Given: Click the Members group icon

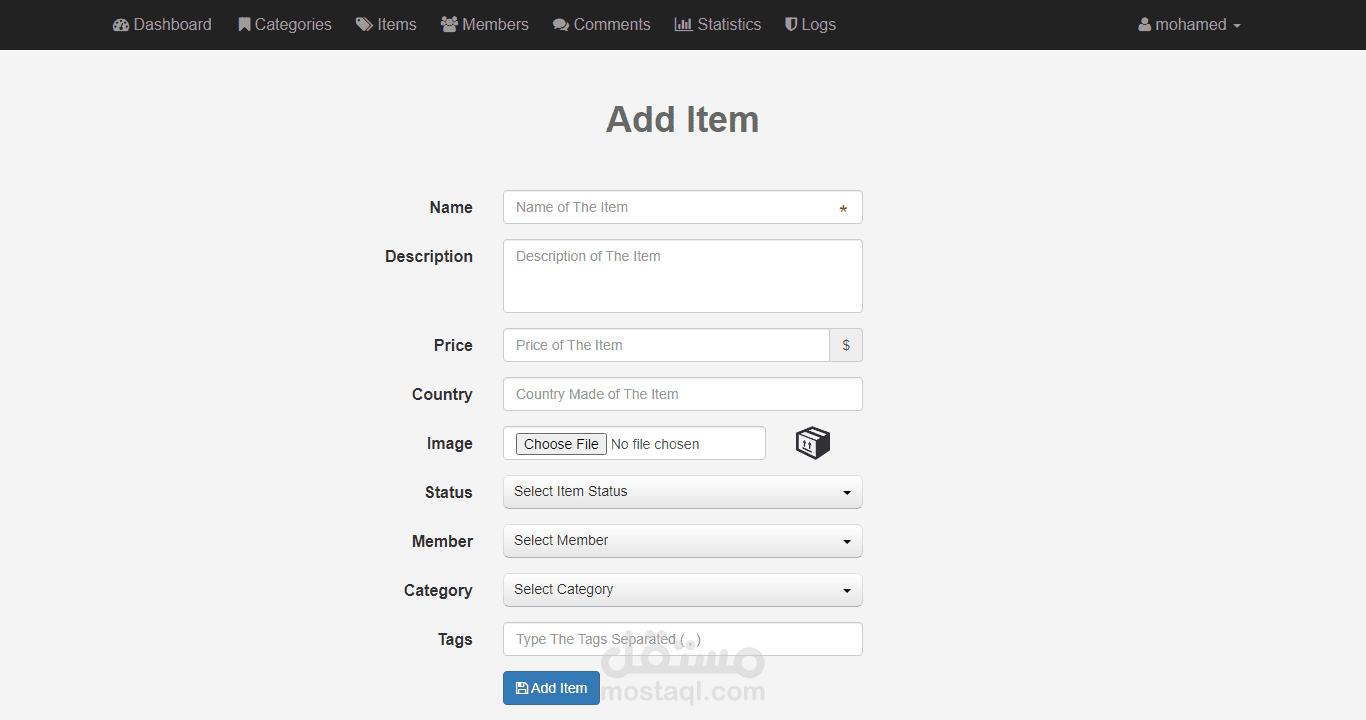Looking at the screenshot, I should click(449, 25).
